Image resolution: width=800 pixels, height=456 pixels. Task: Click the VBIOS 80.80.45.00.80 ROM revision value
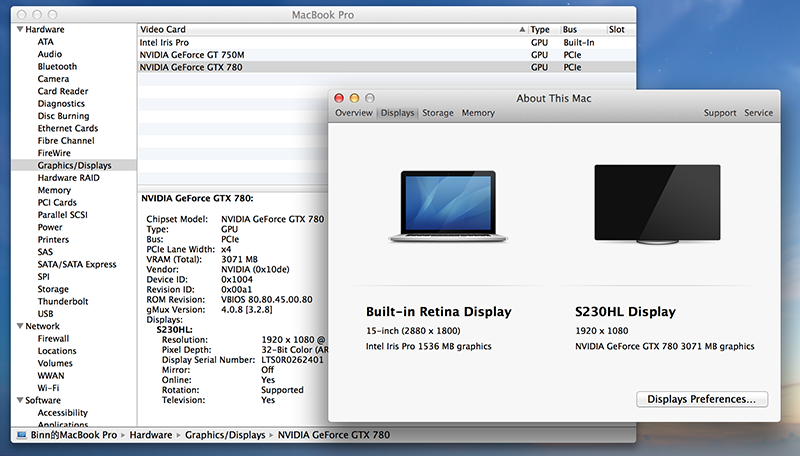point(267,299)
